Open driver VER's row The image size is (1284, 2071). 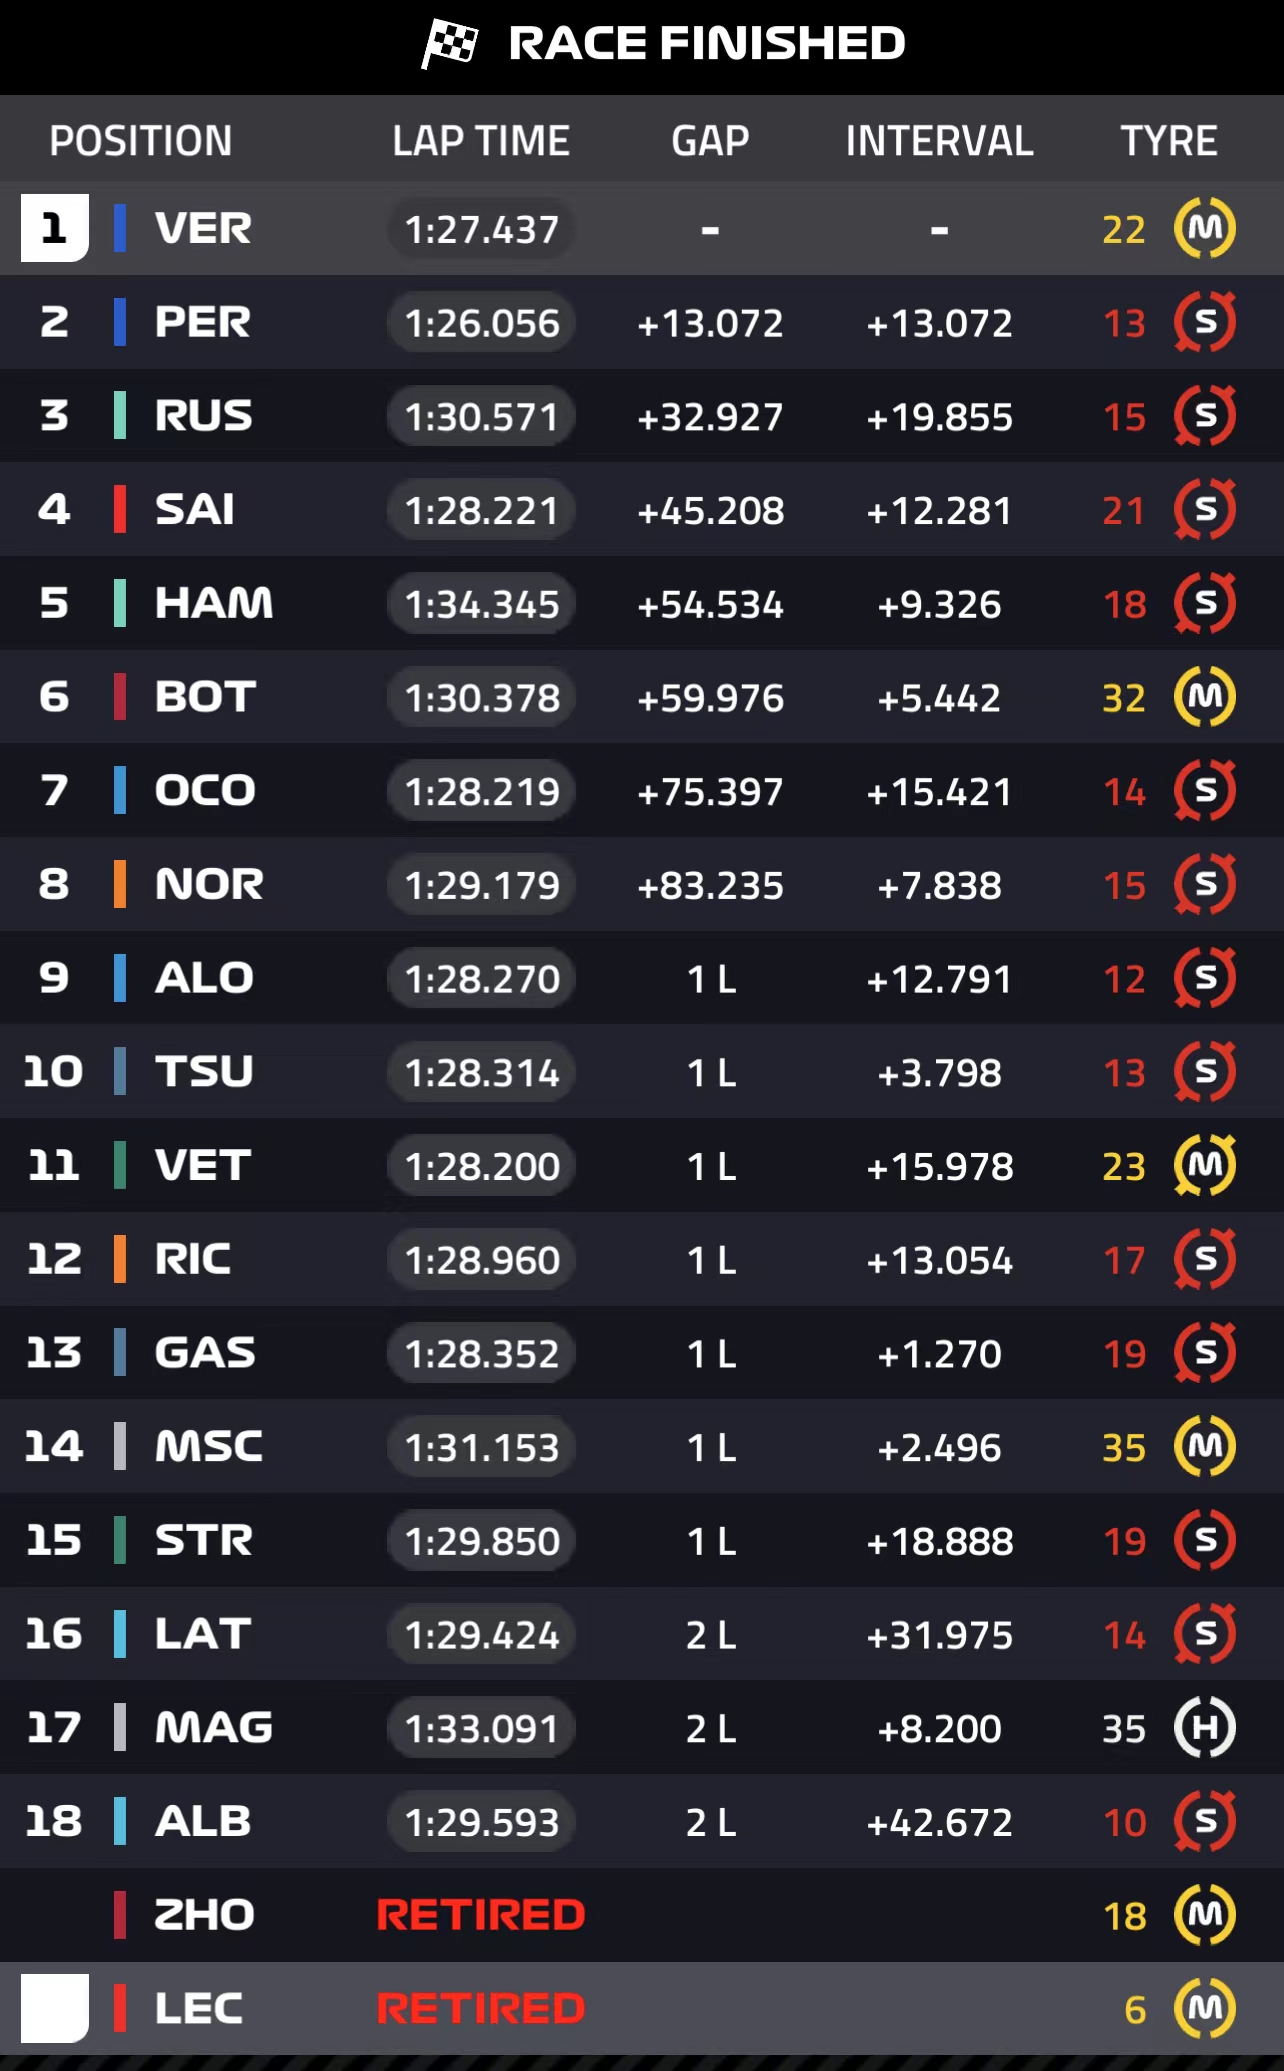point(642,228)
